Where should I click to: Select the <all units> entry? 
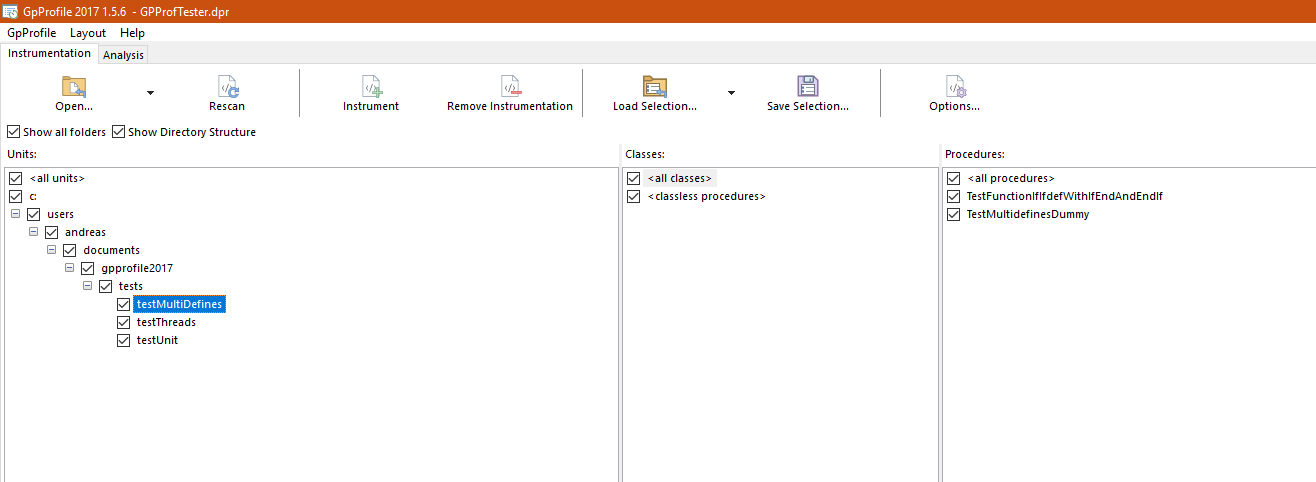(x=57, y=178)
